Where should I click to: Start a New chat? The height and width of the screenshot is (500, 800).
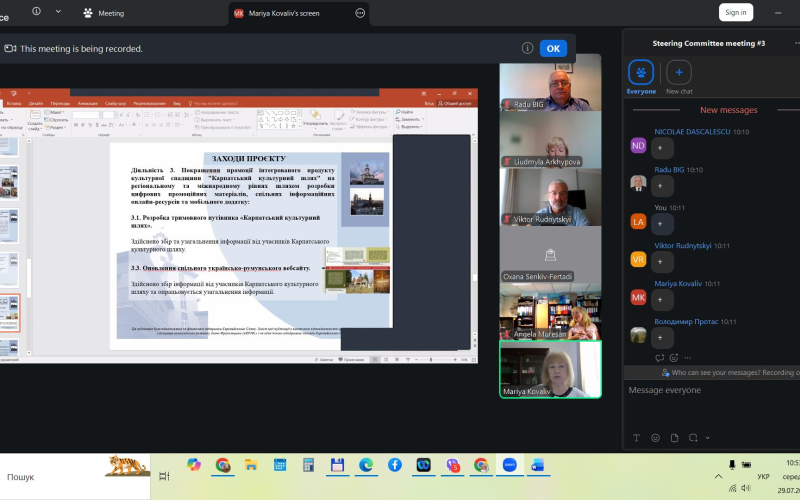[679, 77]
